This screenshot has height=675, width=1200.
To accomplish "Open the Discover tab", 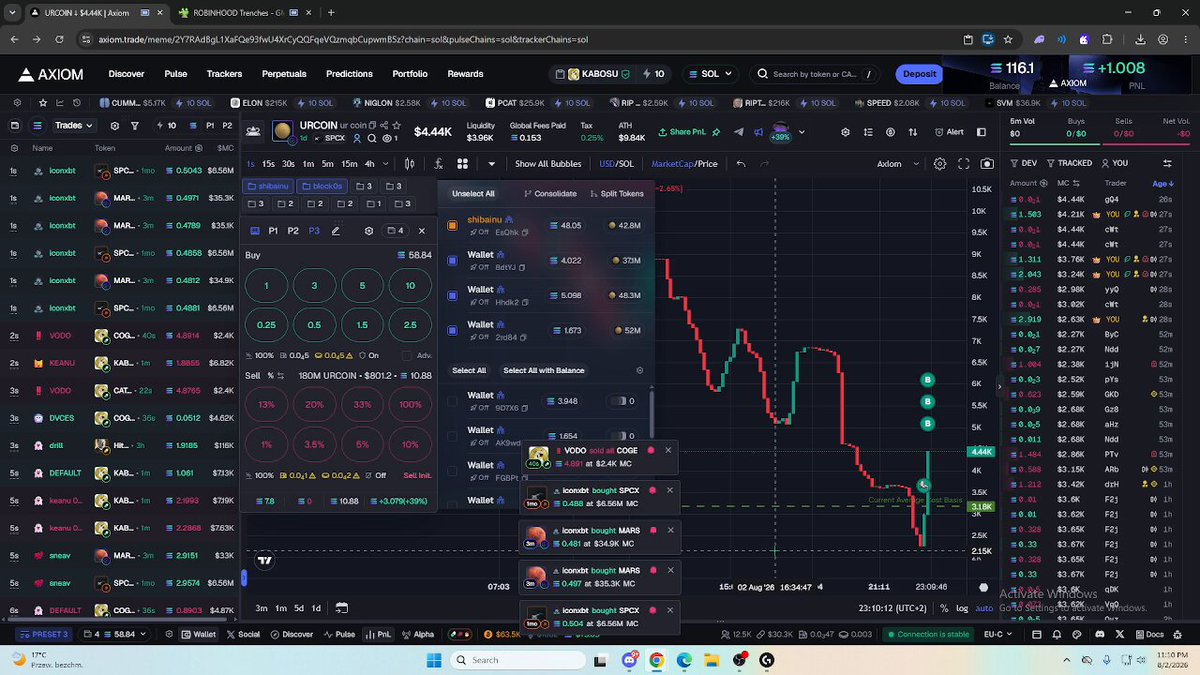I will (126, 74).
